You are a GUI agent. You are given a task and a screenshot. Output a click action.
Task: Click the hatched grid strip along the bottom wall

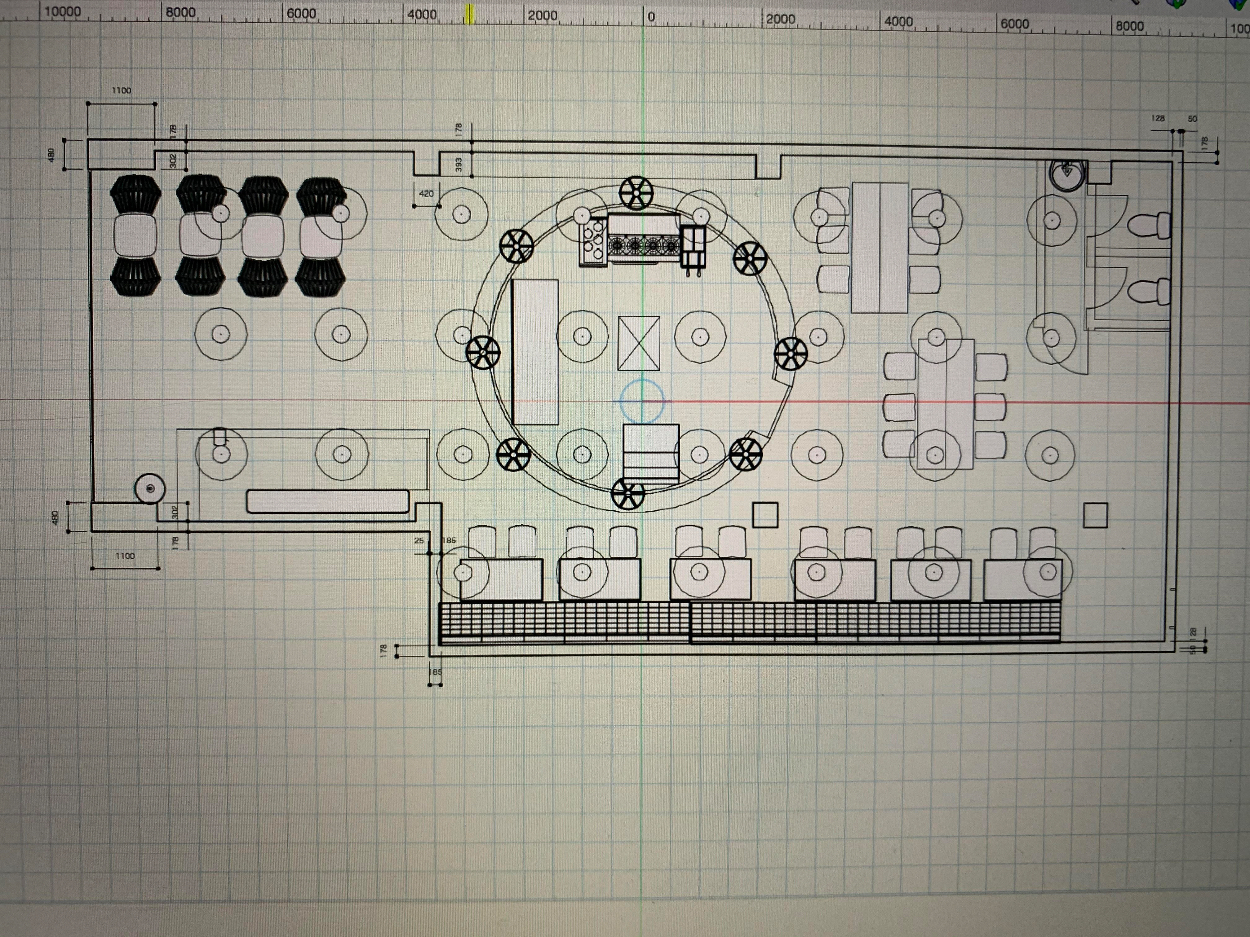point(750,622)
